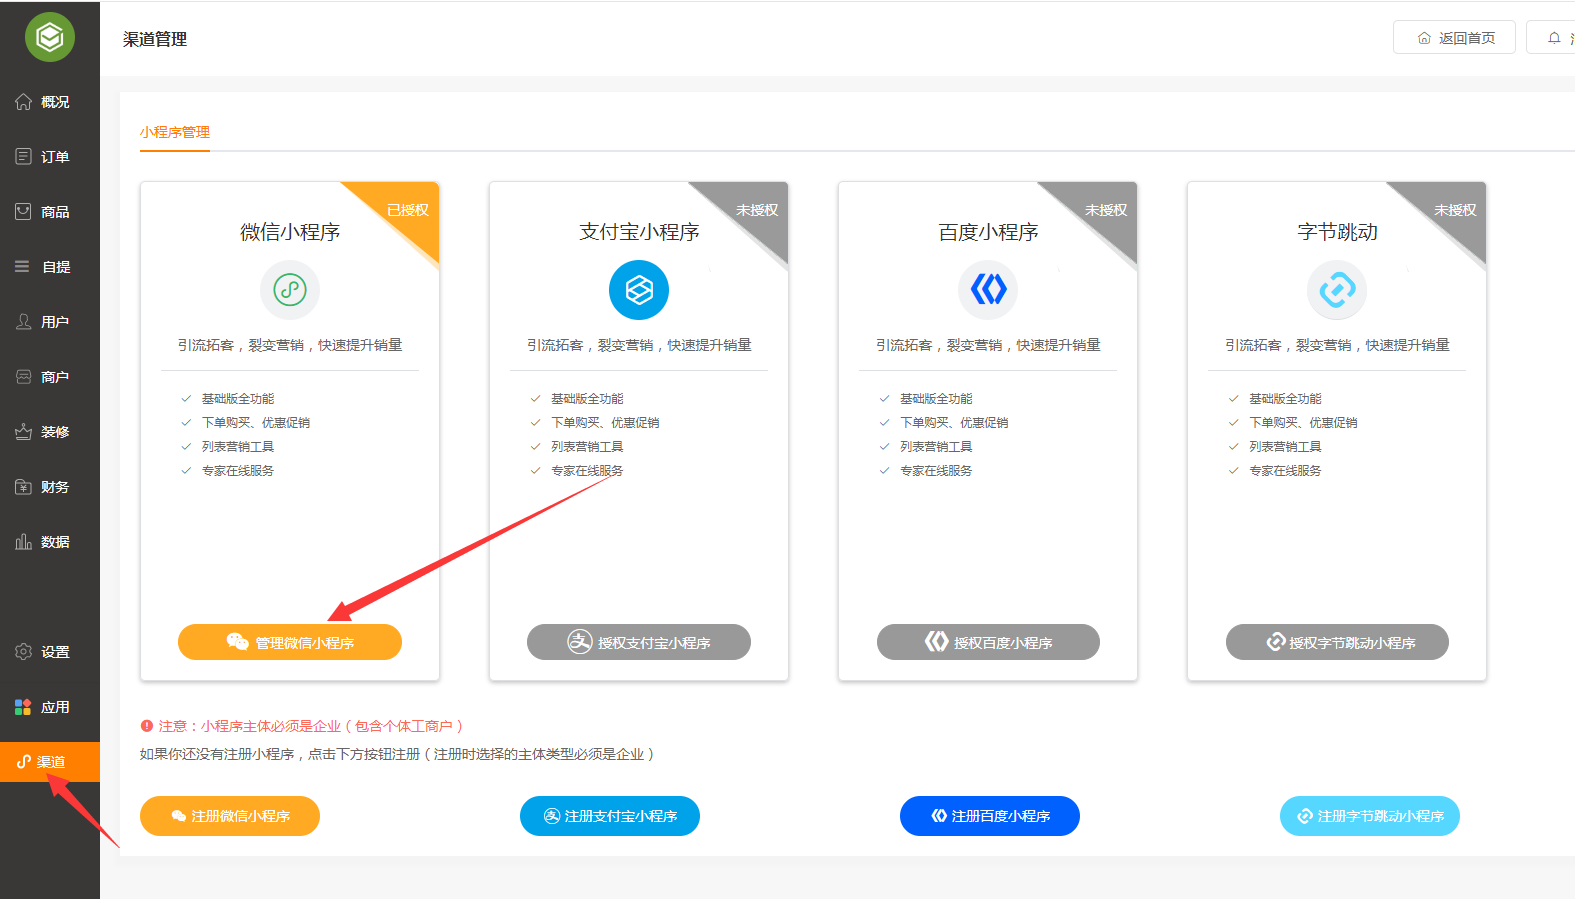
Task: Open 概况 overview in the sidebar
Action: 42,102
